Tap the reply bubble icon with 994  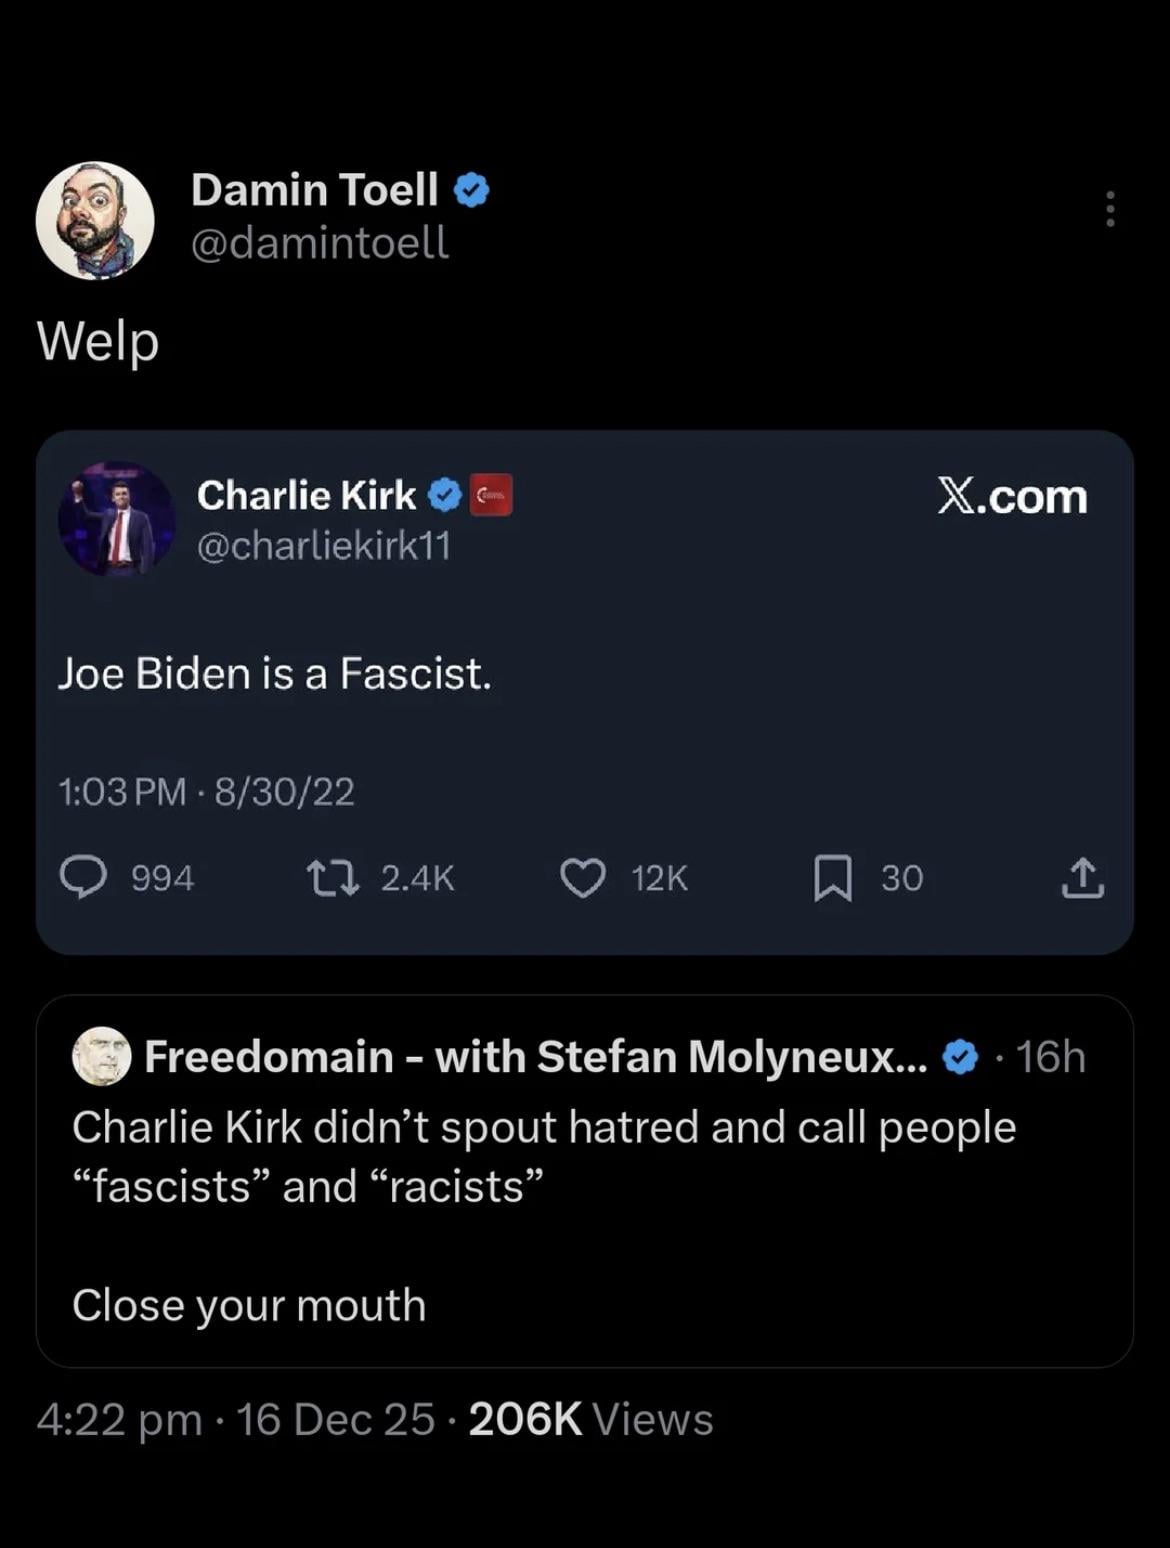coord(83,878)
